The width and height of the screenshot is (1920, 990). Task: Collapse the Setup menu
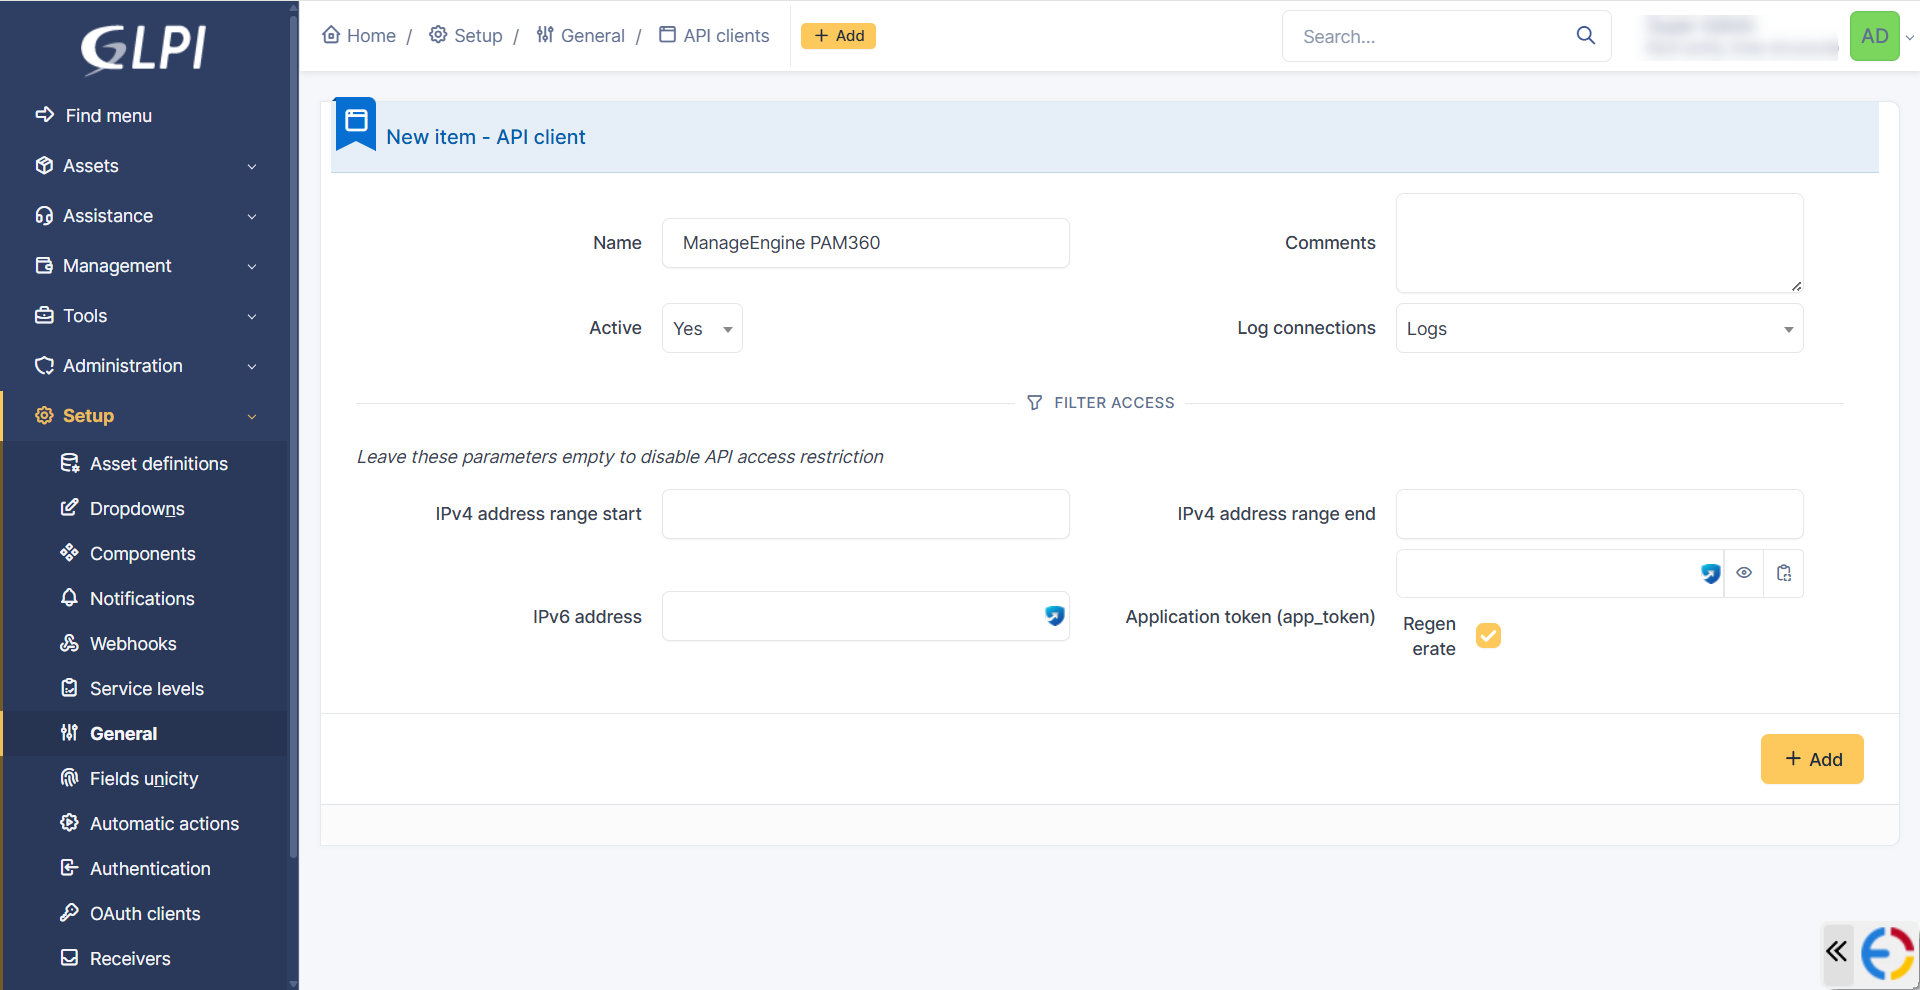pyautogui.click(x=145, y=415)
